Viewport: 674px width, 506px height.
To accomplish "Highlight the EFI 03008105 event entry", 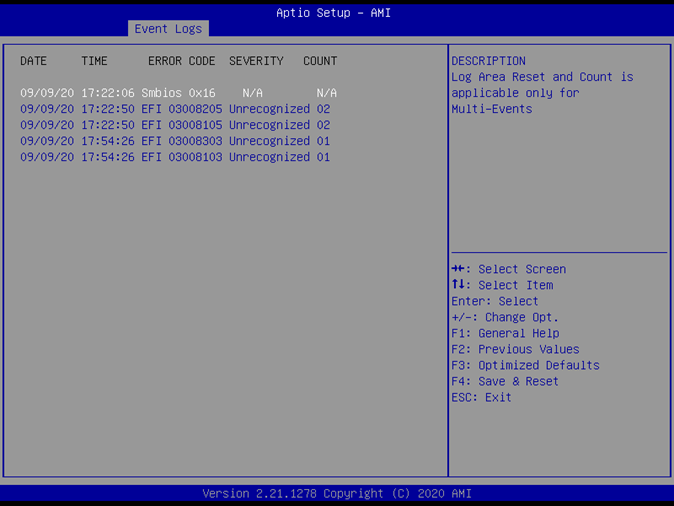I will click(175, 125).
